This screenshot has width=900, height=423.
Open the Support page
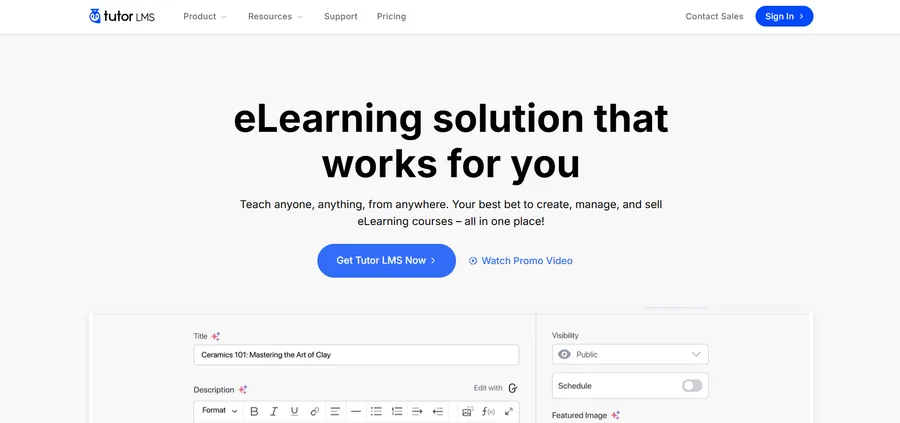[340, 17]
